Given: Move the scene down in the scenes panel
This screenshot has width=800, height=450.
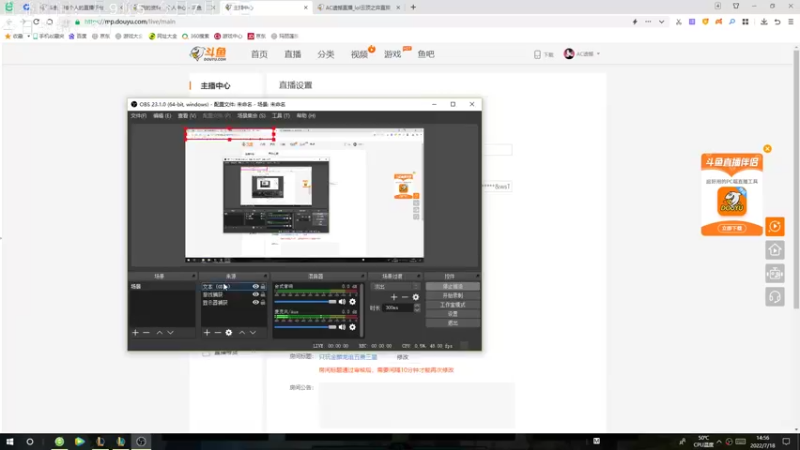Looking at the screenshot, I should point(170,333).
